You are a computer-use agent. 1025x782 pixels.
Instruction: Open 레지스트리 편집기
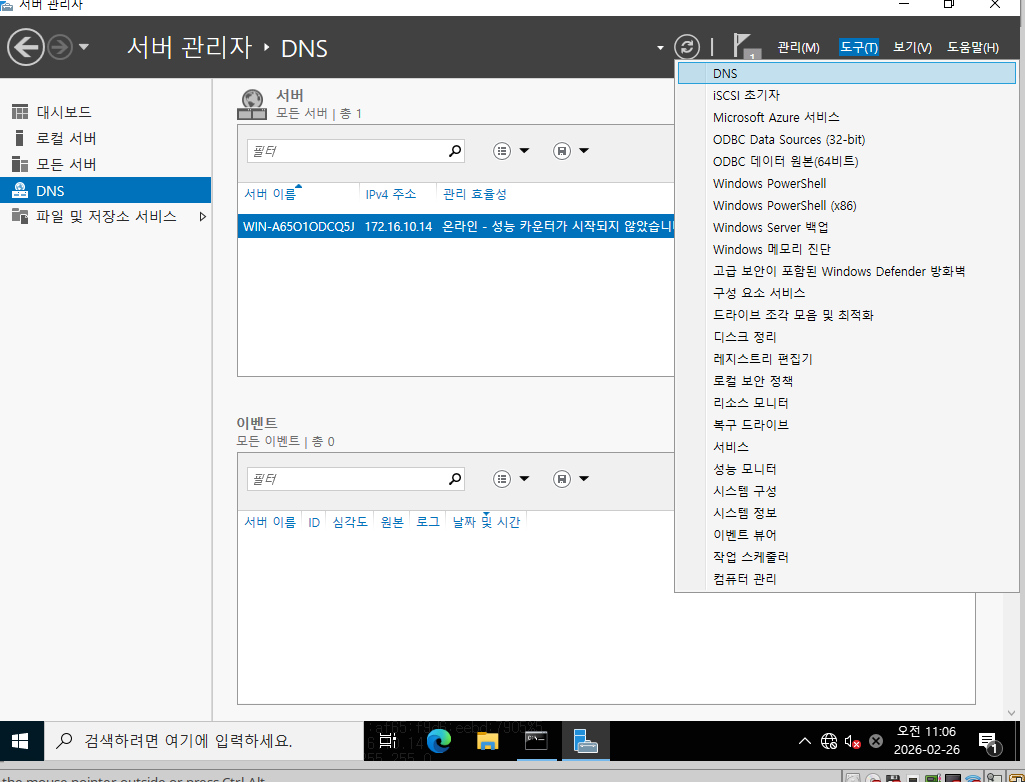(x=847, y=359)
